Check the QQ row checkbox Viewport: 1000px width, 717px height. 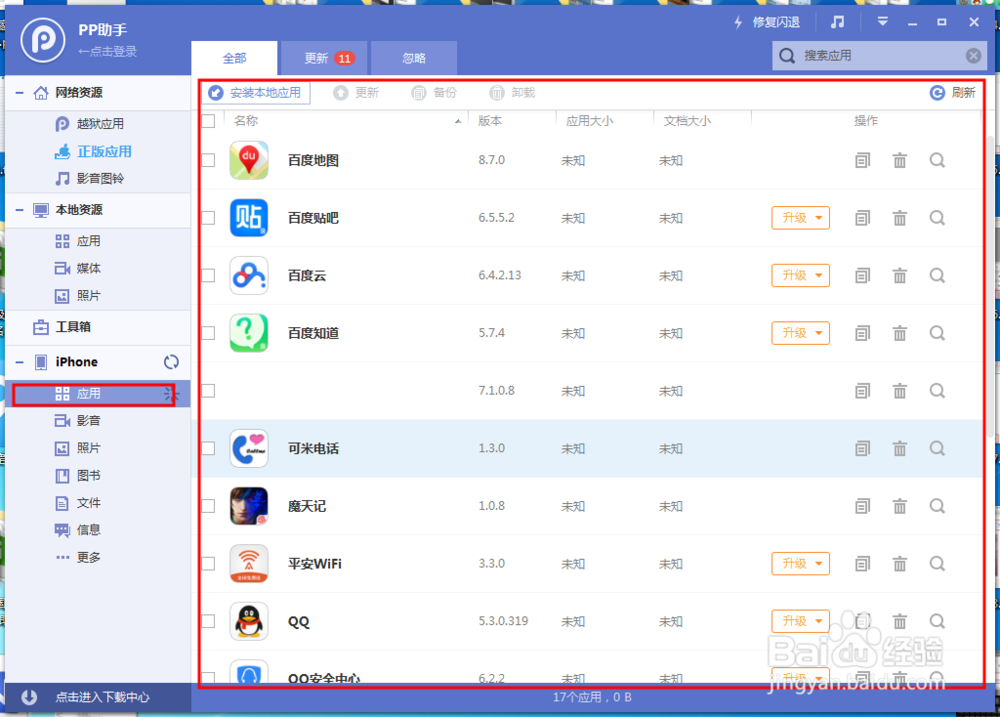209,621
